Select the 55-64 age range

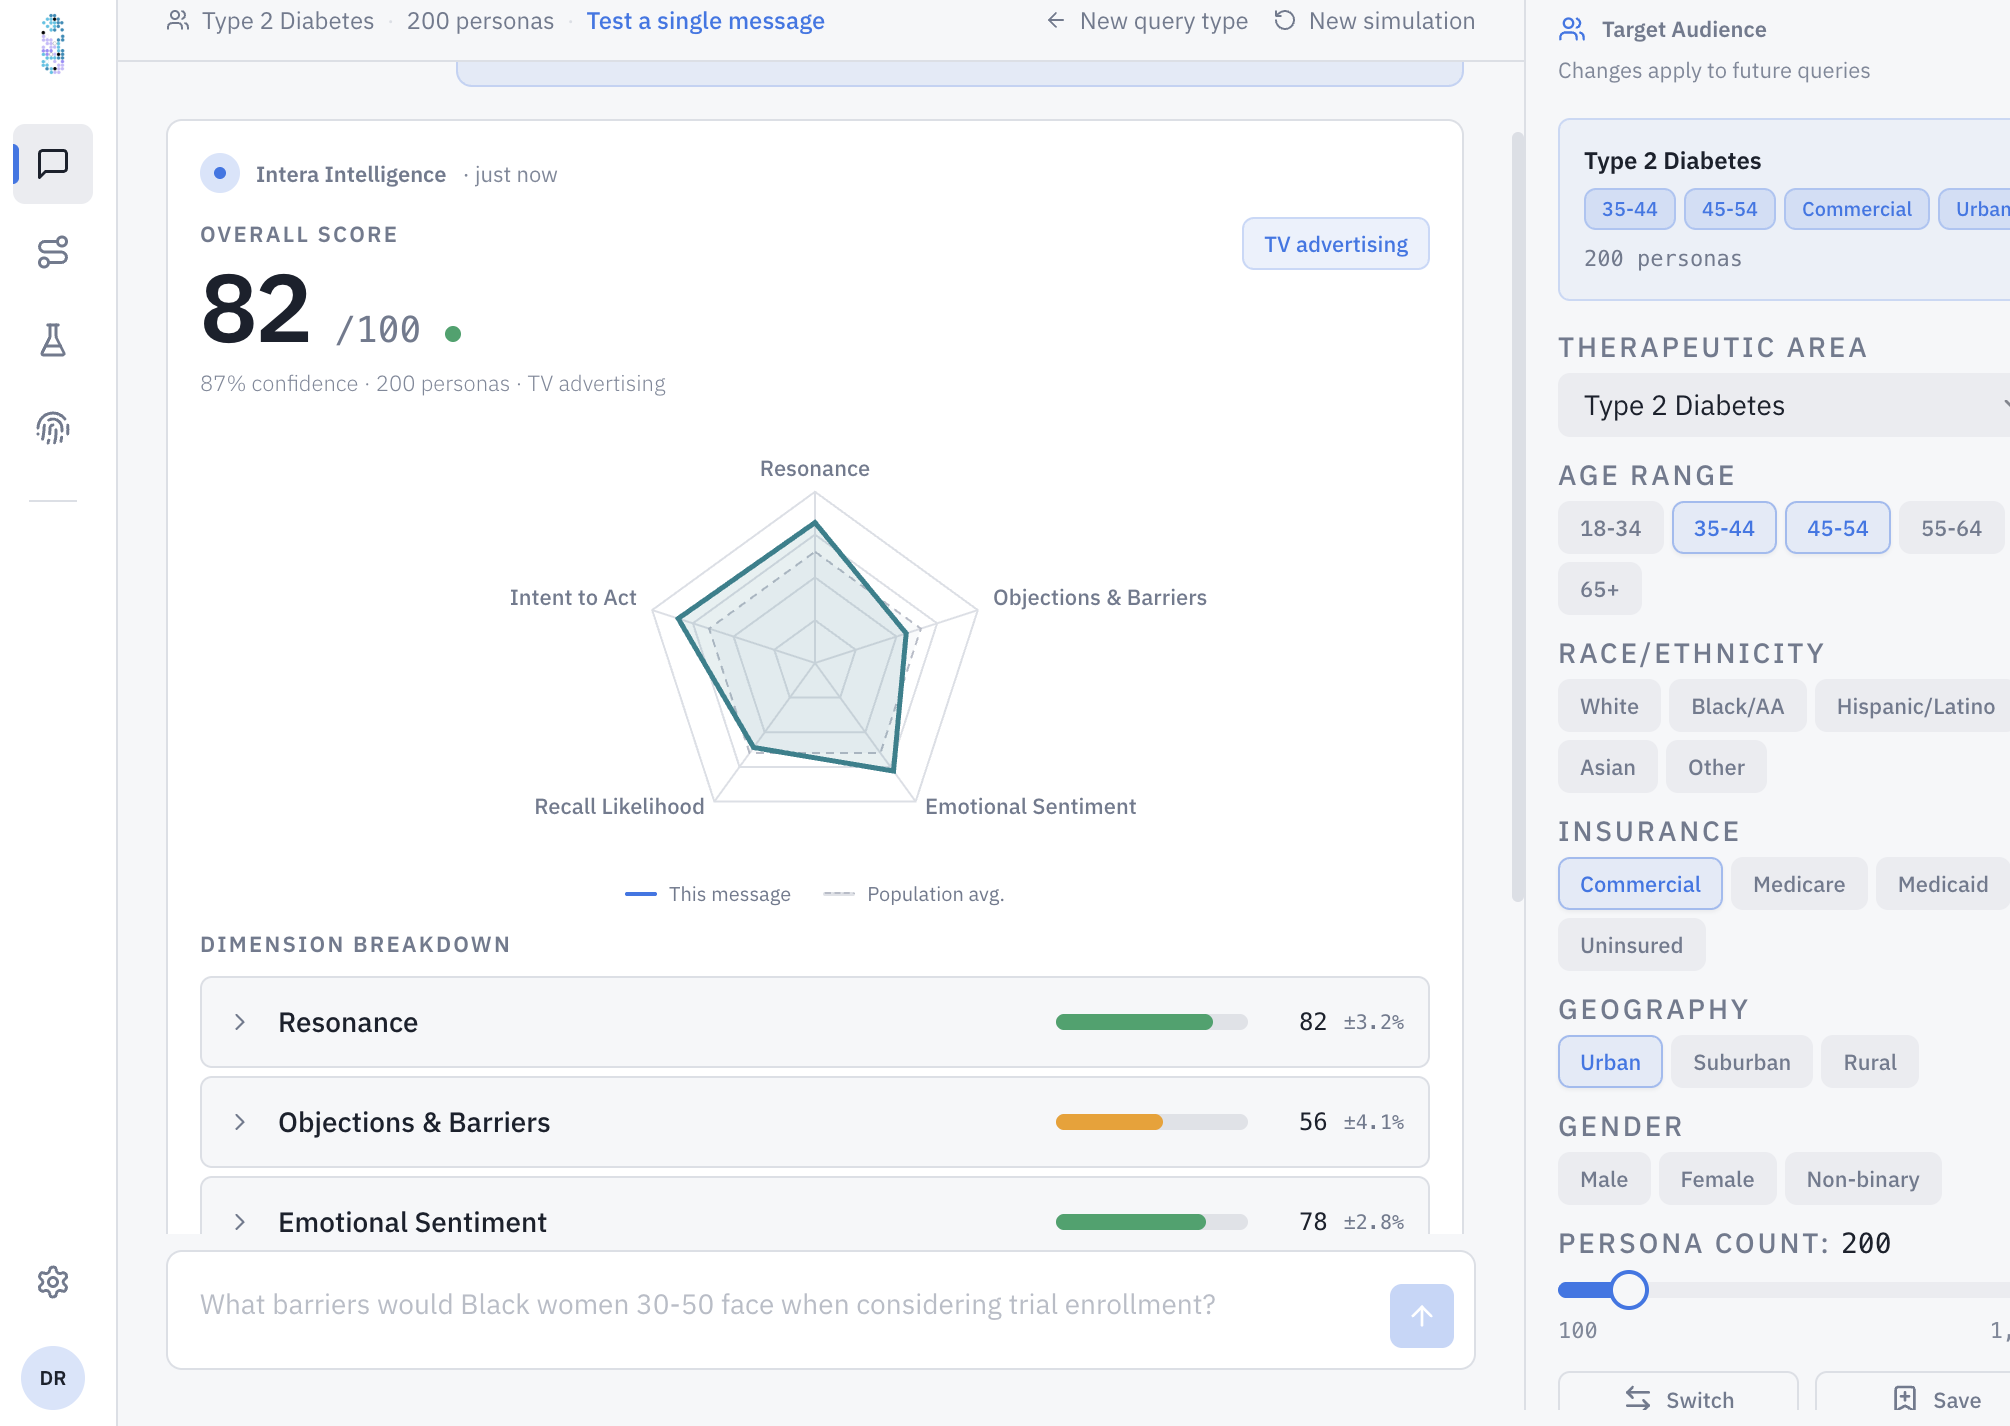pyautogui.click(x=1951, y=527)
